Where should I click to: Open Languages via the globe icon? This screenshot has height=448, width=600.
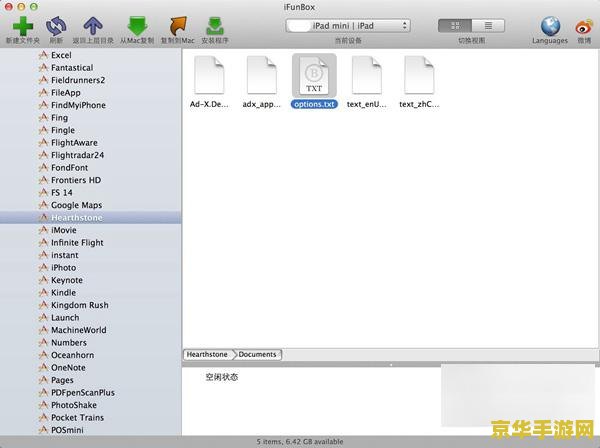coord(550,26)
